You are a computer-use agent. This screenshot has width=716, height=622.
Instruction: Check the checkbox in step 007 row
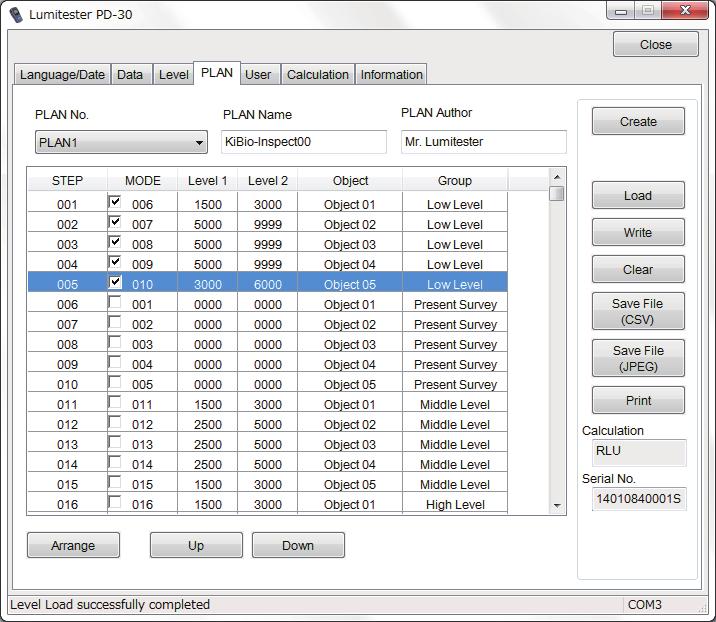click(115, 322)
